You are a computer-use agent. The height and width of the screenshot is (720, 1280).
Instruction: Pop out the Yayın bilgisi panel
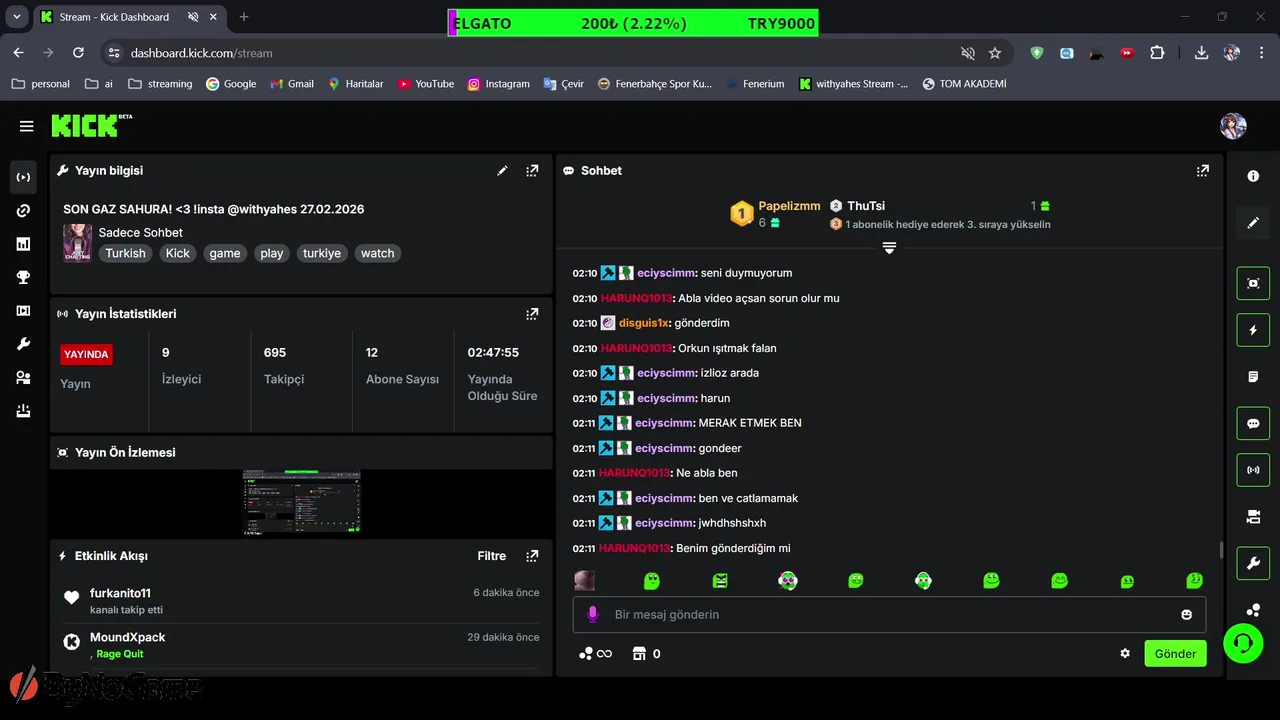click(532, 171)
